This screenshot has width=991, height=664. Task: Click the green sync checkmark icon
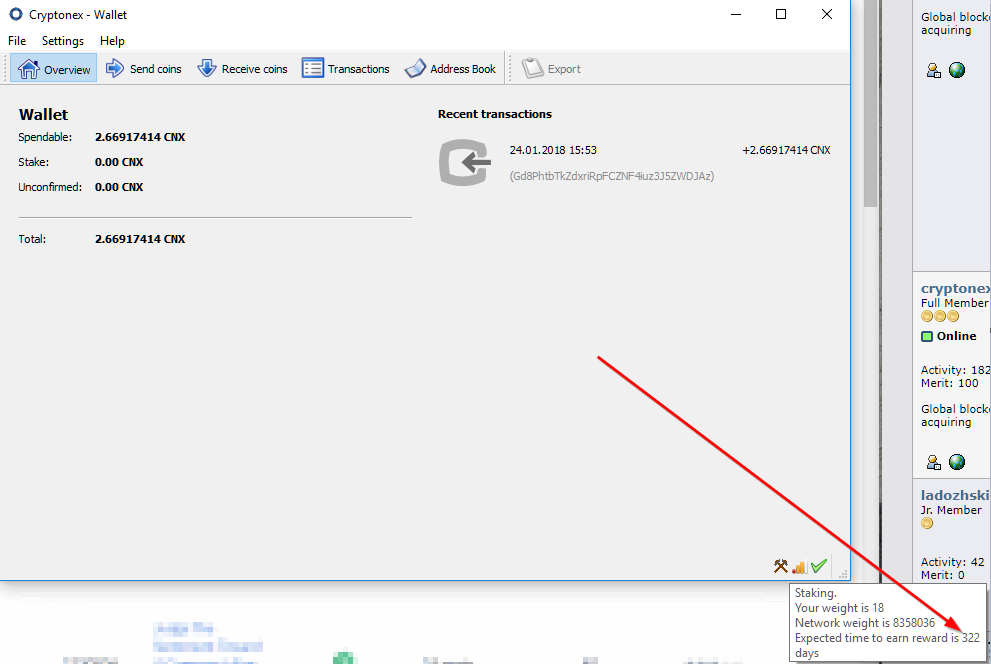[818, 566]
